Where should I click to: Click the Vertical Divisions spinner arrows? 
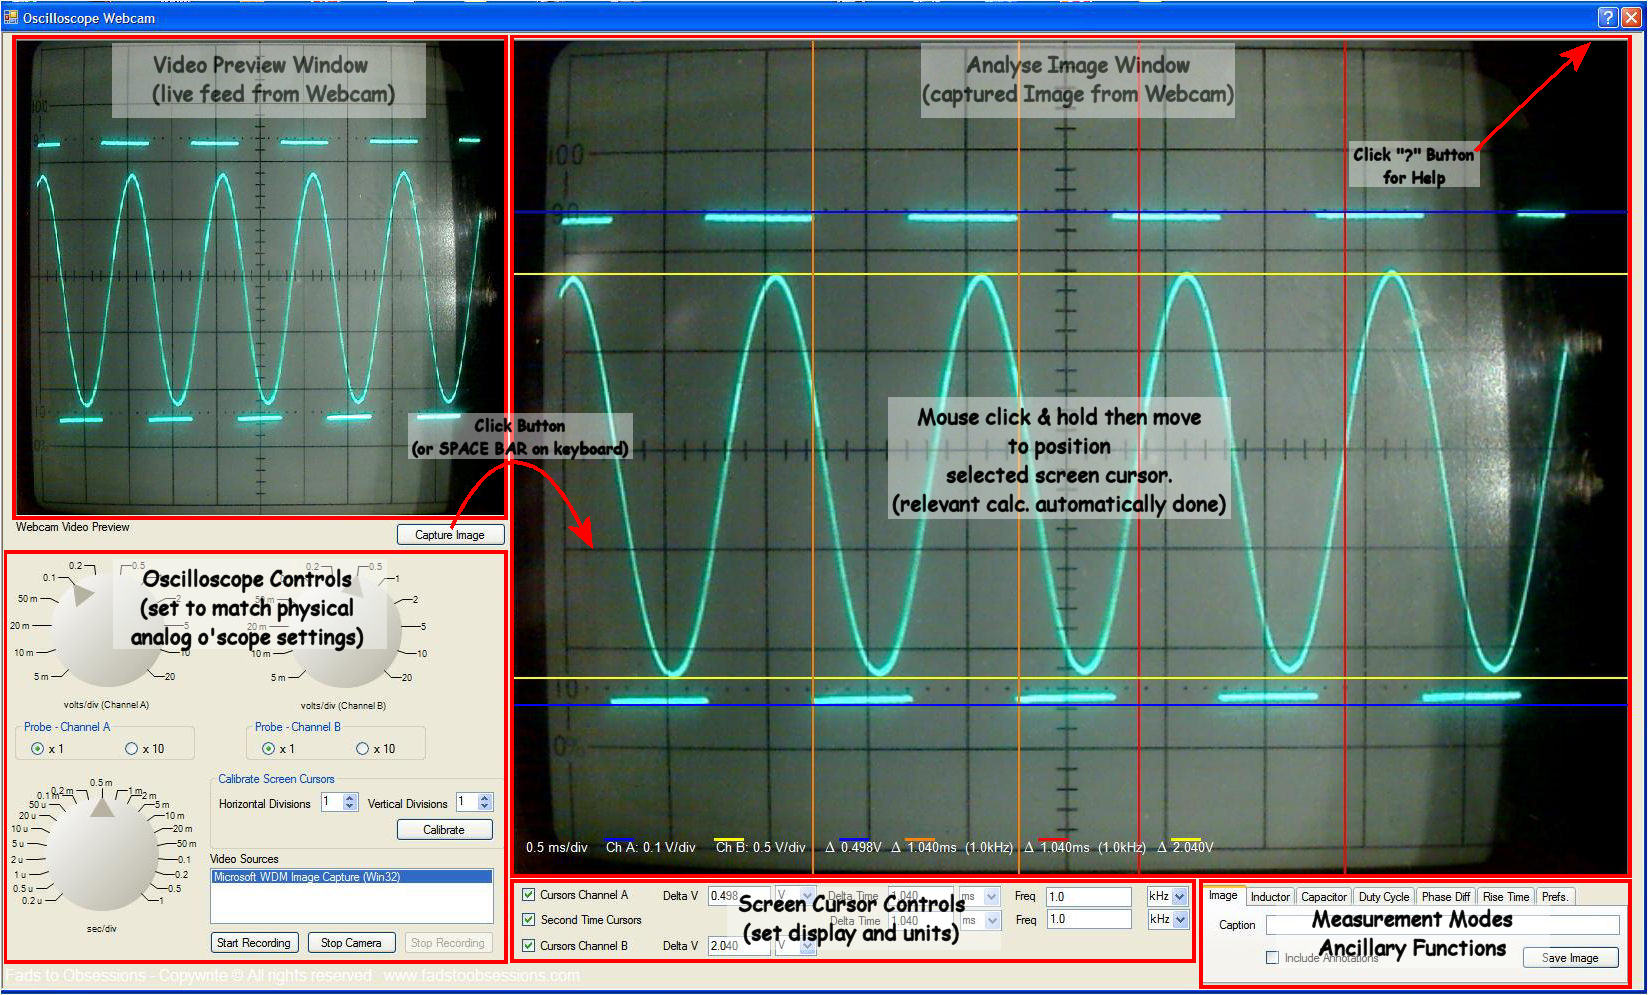(x=485, y=802)
